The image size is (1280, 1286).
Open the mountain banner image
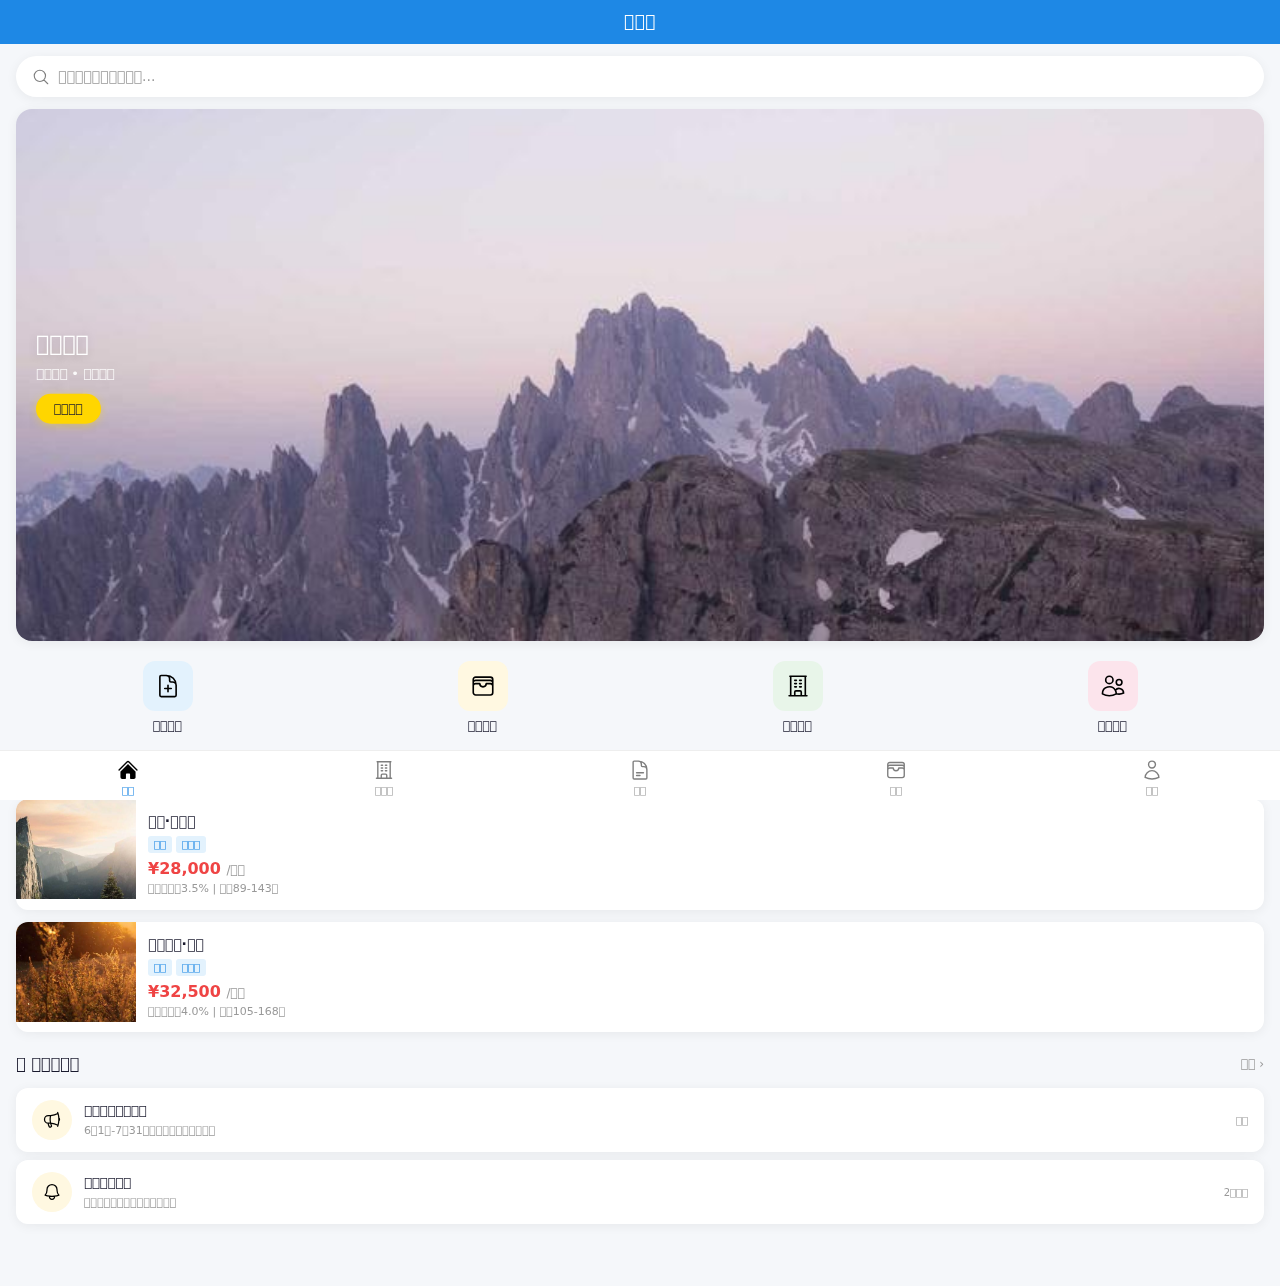640,375
